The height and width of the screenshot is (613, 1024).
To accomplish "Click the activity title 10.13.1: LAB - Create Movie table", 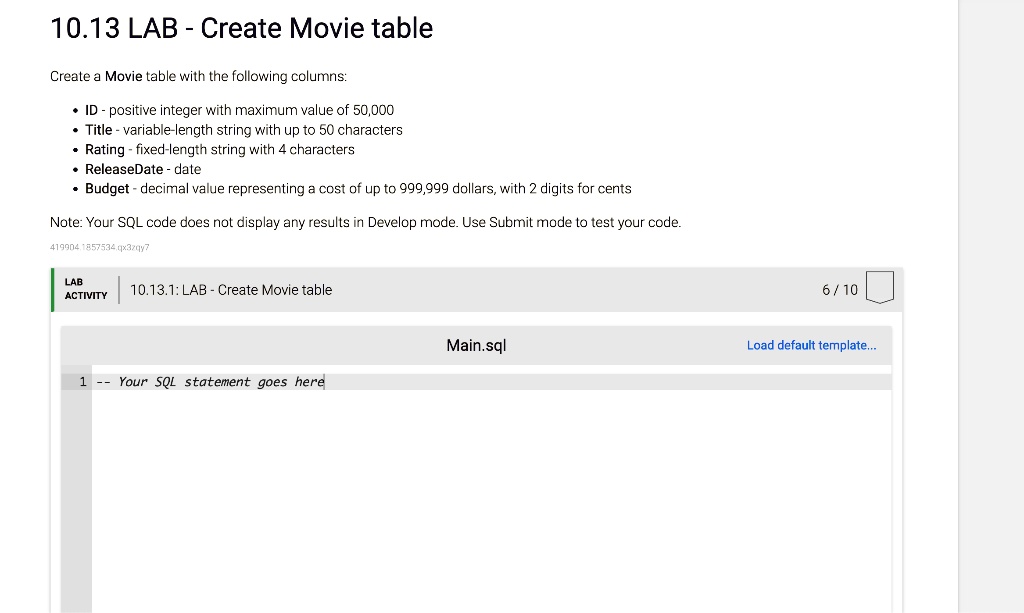I will click(230, 289).
